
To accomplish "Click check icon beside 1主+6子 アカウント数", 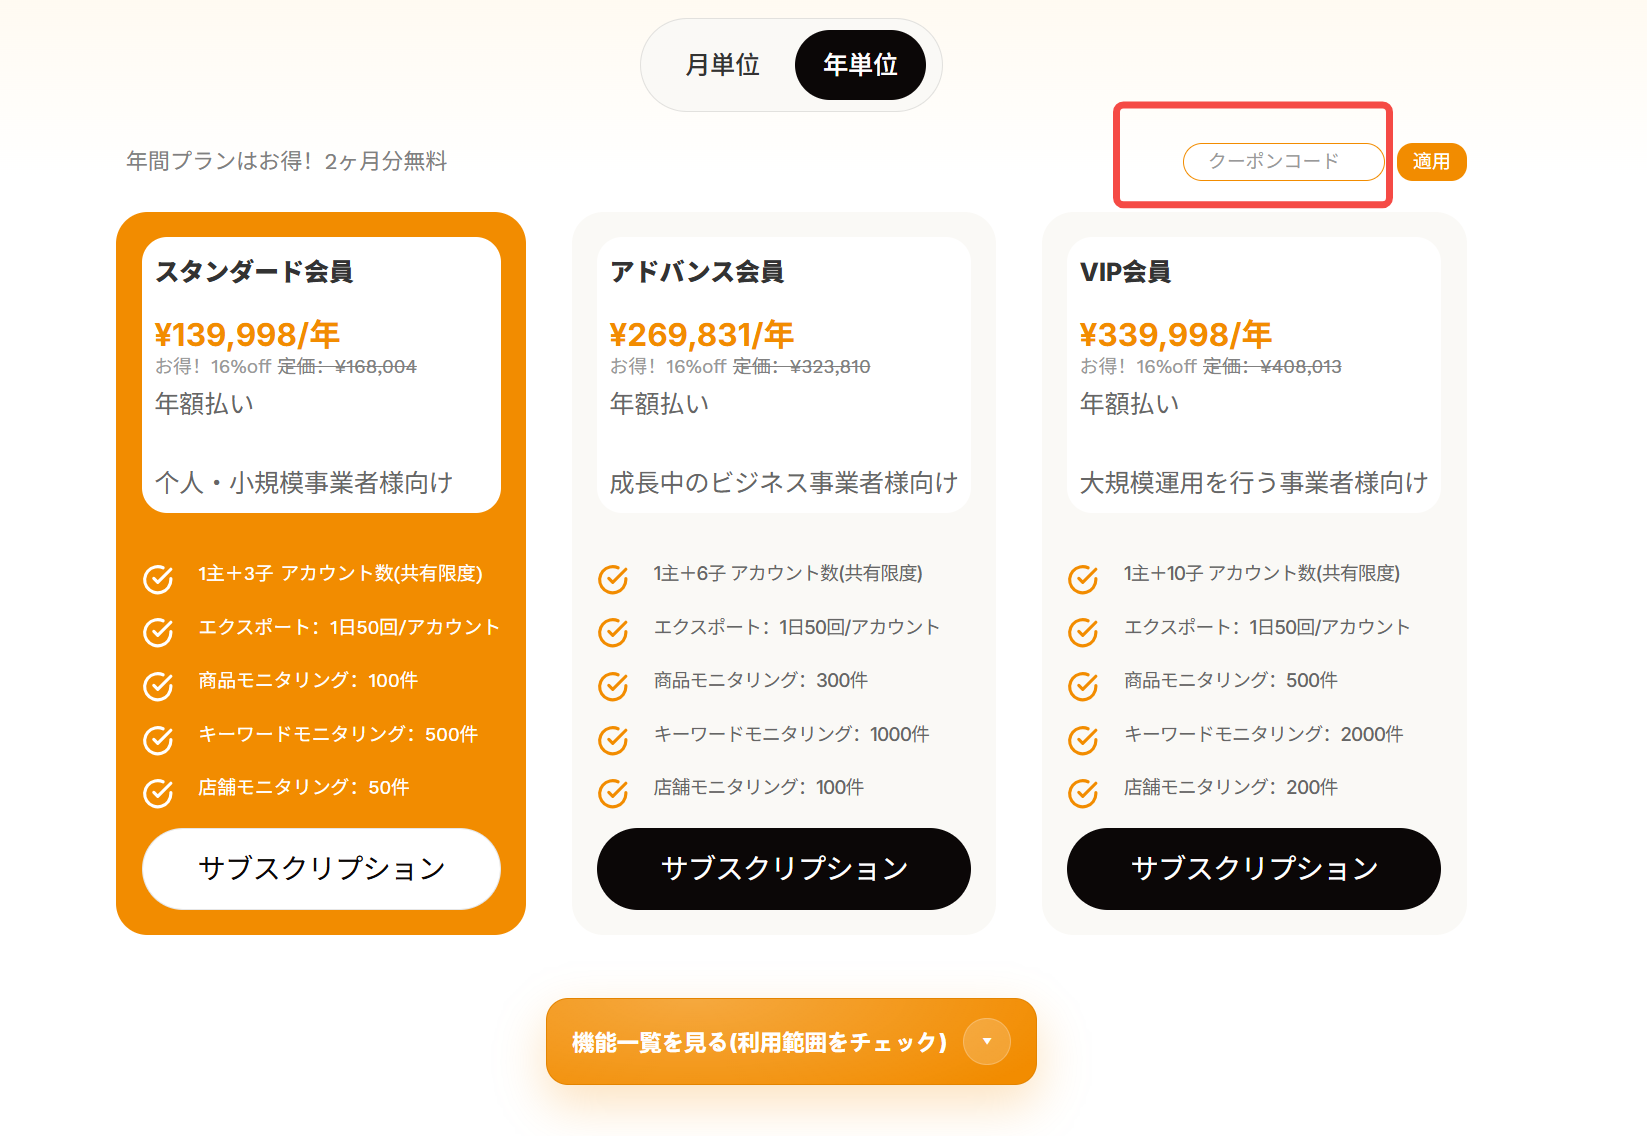I will (x=613, y=578).
